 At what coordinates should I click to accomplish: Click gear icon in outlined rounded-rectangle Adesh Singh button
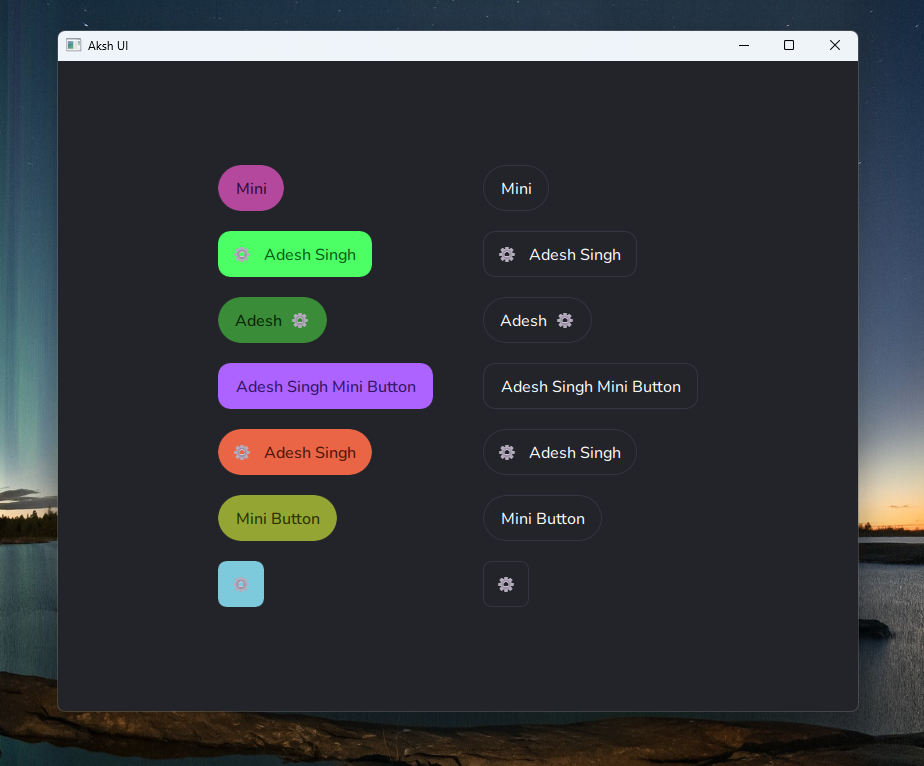(507, 254)
